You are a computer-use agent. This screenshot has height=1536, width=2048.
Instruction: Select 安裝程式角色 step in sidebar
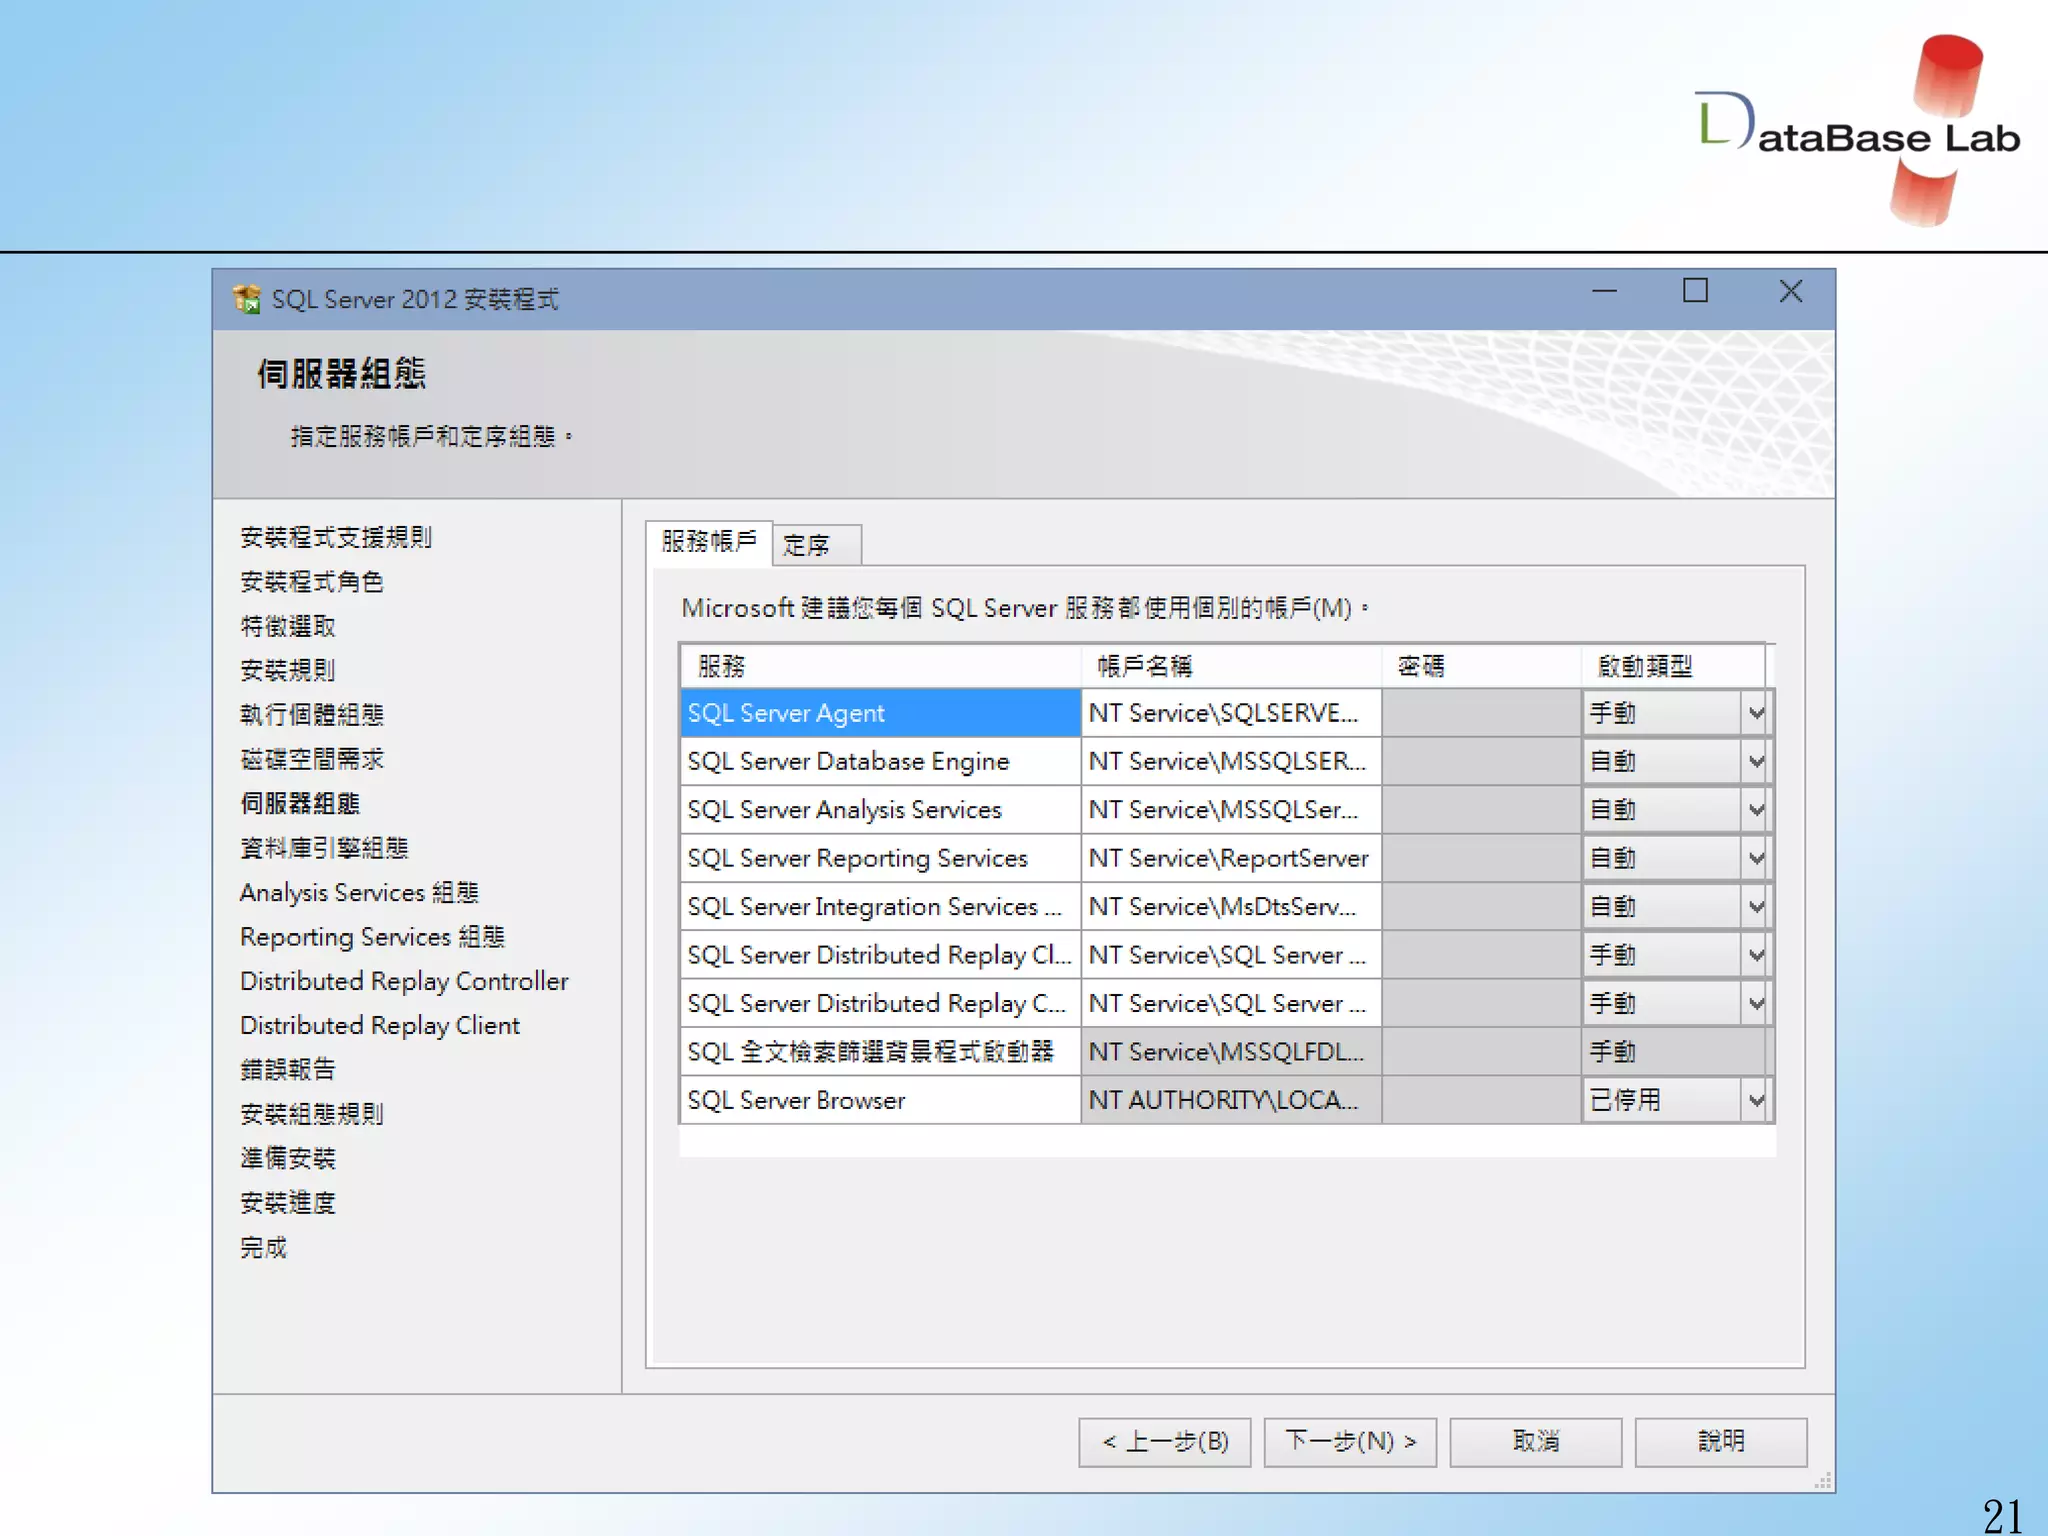312,582
